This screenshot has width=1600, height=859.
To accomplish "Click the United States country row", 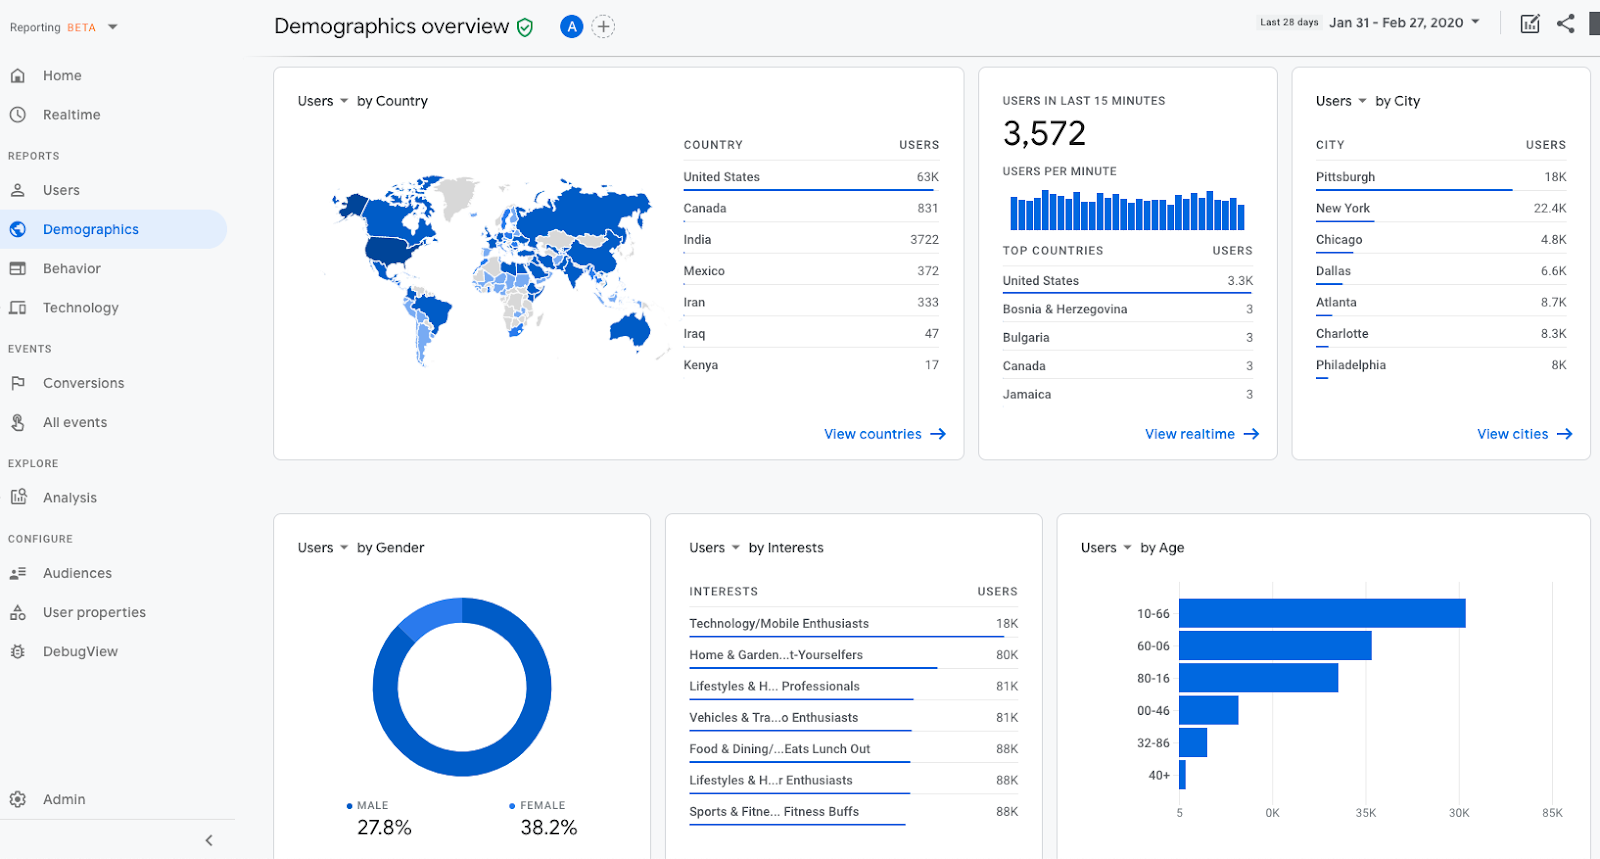I will (811, 177).
